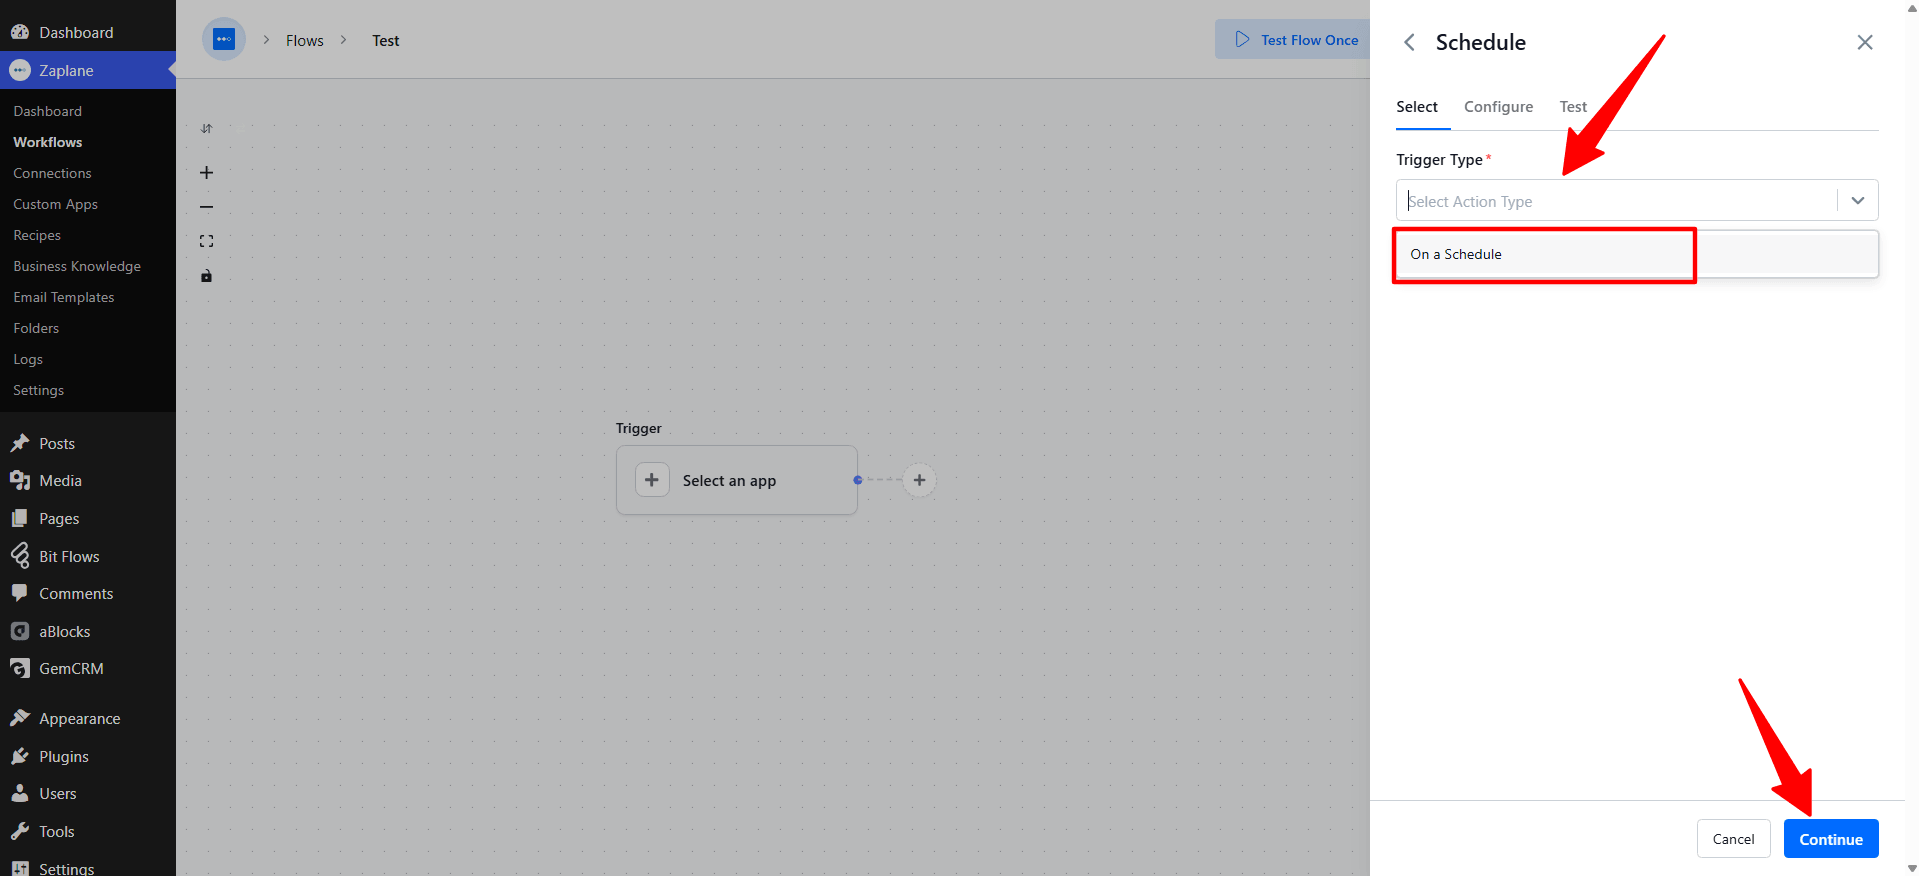Open Flows in the breadcrumb
This screenshot has height=876, width=1919.
tap(305, 41)
